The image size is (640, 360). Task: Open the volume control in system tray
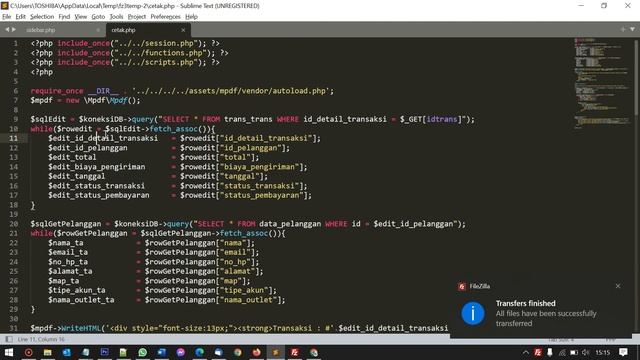tap(586, 353)
